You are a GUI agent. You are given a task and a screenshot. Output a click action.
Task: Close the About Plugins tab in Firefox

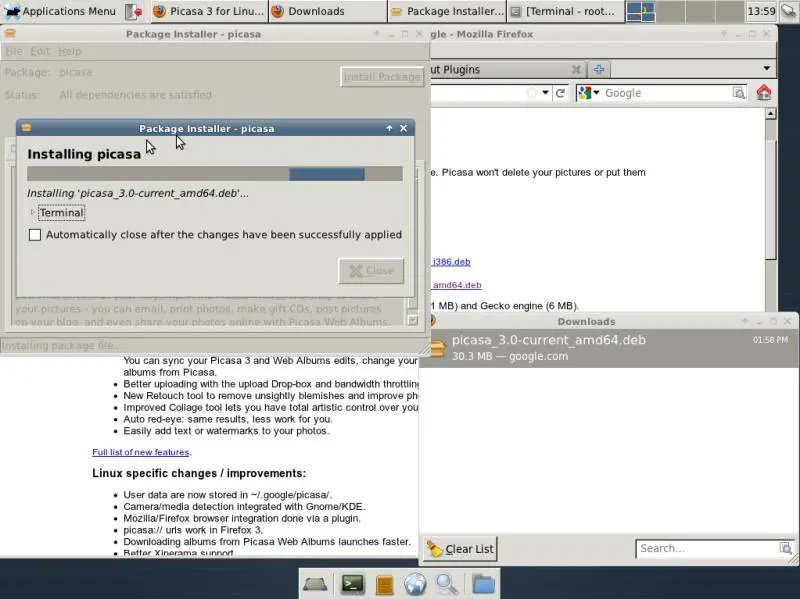pyautogui.click(x=576, y=69)
